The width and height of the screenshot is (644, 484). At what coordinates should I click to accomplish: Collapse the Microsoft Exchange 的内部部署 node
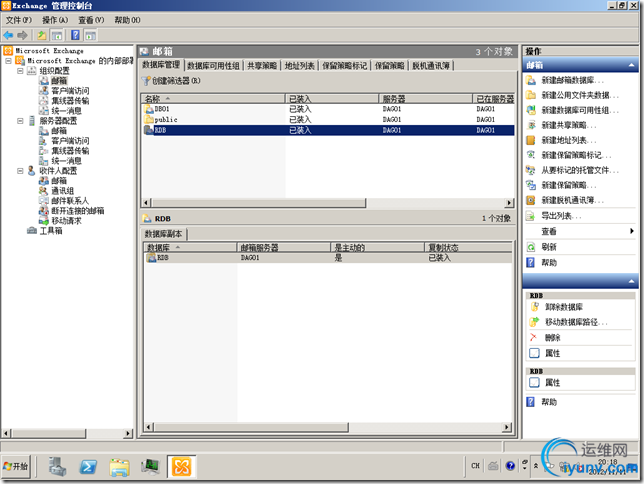[x=8, y=61]
